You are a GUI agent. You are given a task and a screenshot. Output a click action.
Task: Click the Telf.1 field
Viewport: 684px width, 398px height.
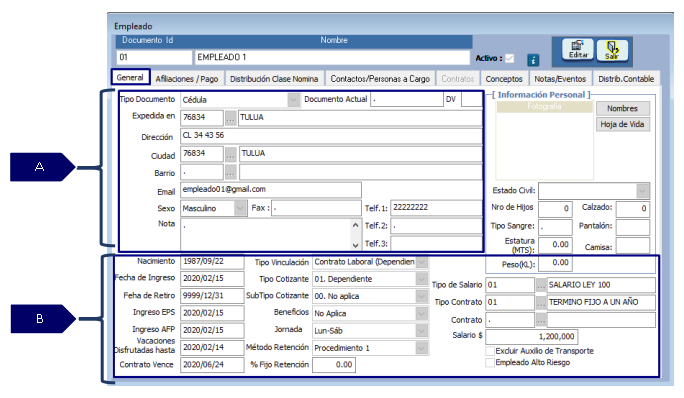coord(436,208)
